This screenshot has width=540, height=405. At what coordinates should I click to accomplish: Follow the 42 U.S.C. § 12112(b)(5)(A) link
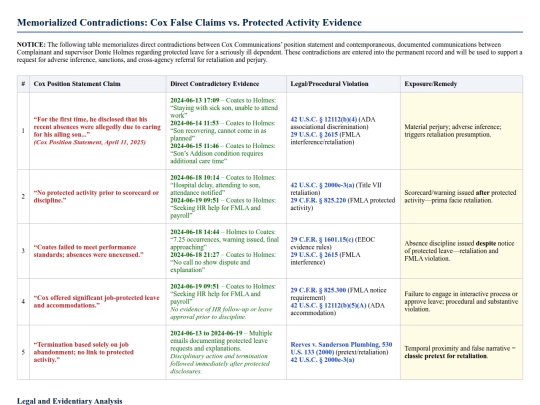point(328,305)
